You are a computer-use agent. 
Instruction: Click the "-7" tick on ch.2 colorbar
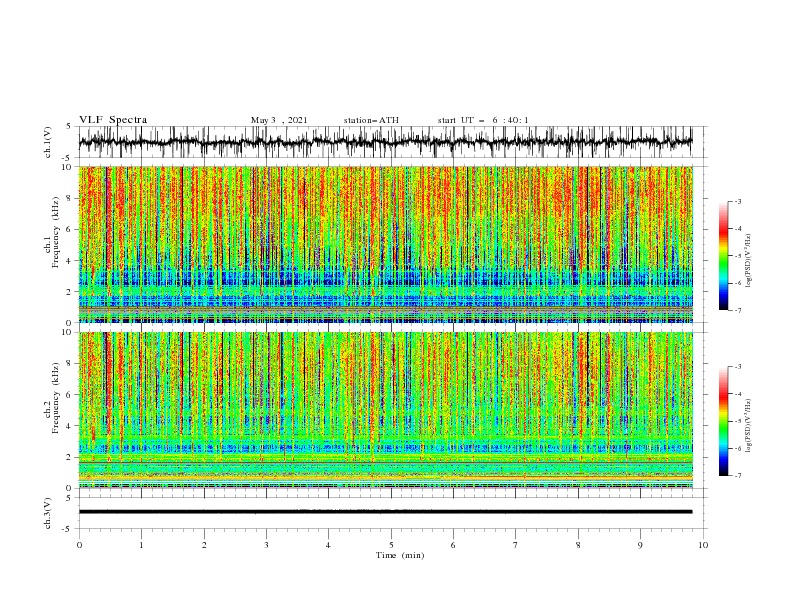tap(737, 475)
